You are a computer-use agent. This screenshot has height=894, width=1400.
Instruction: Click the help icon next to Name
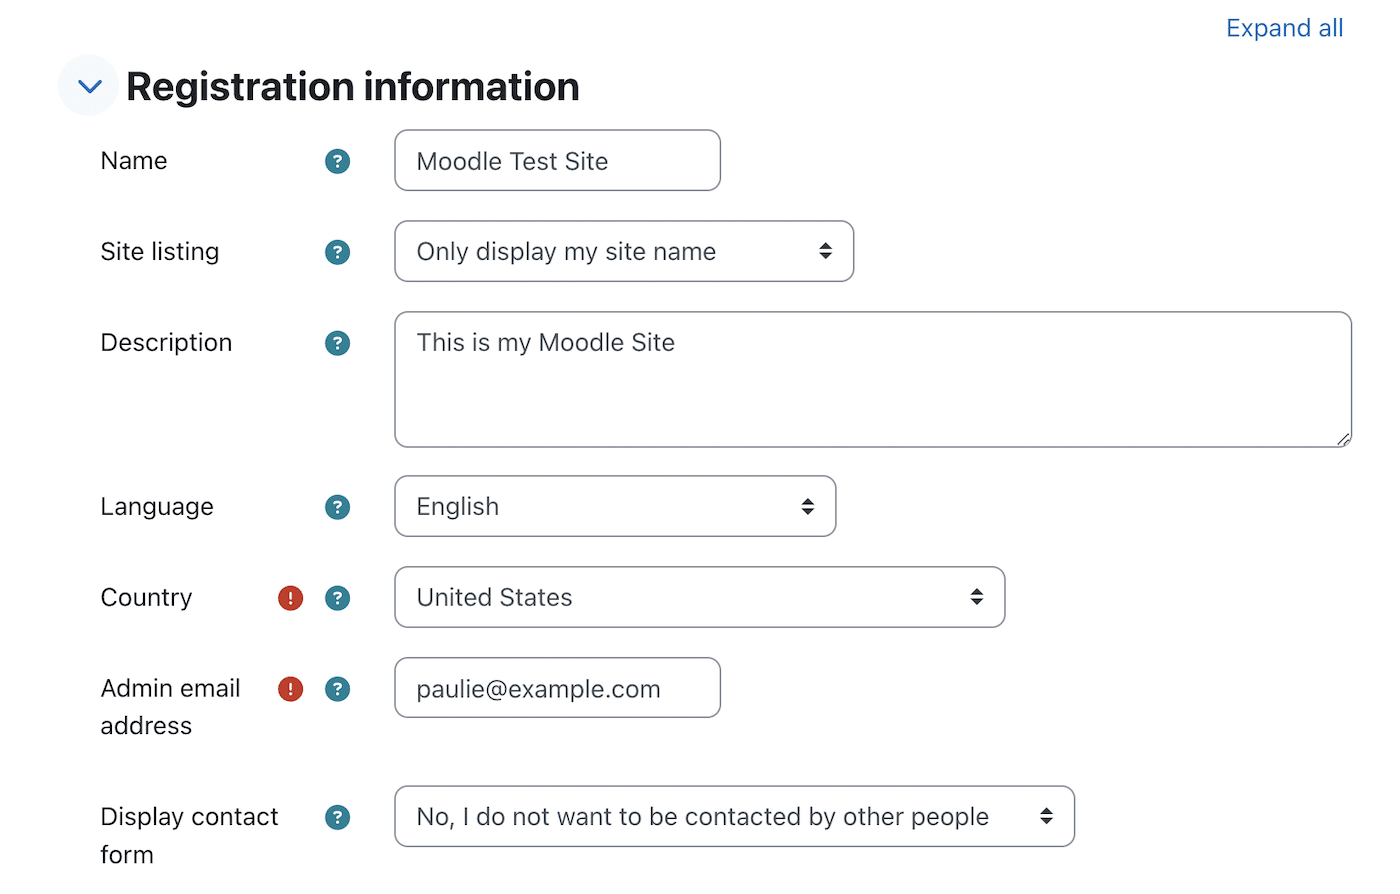coord(338,161)
